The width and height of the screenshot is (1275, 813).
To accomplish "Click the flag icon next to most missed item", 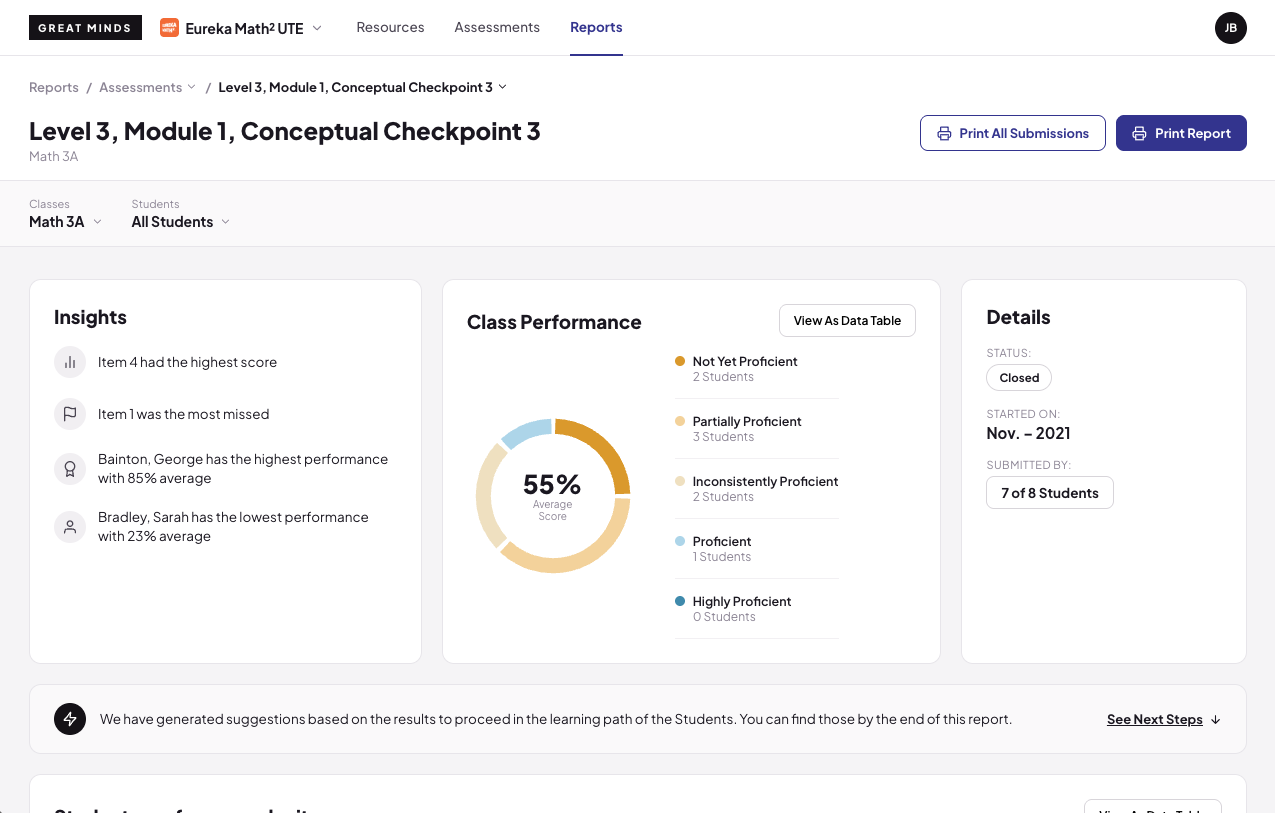I will pyautogui.click(x=70, y=414).
